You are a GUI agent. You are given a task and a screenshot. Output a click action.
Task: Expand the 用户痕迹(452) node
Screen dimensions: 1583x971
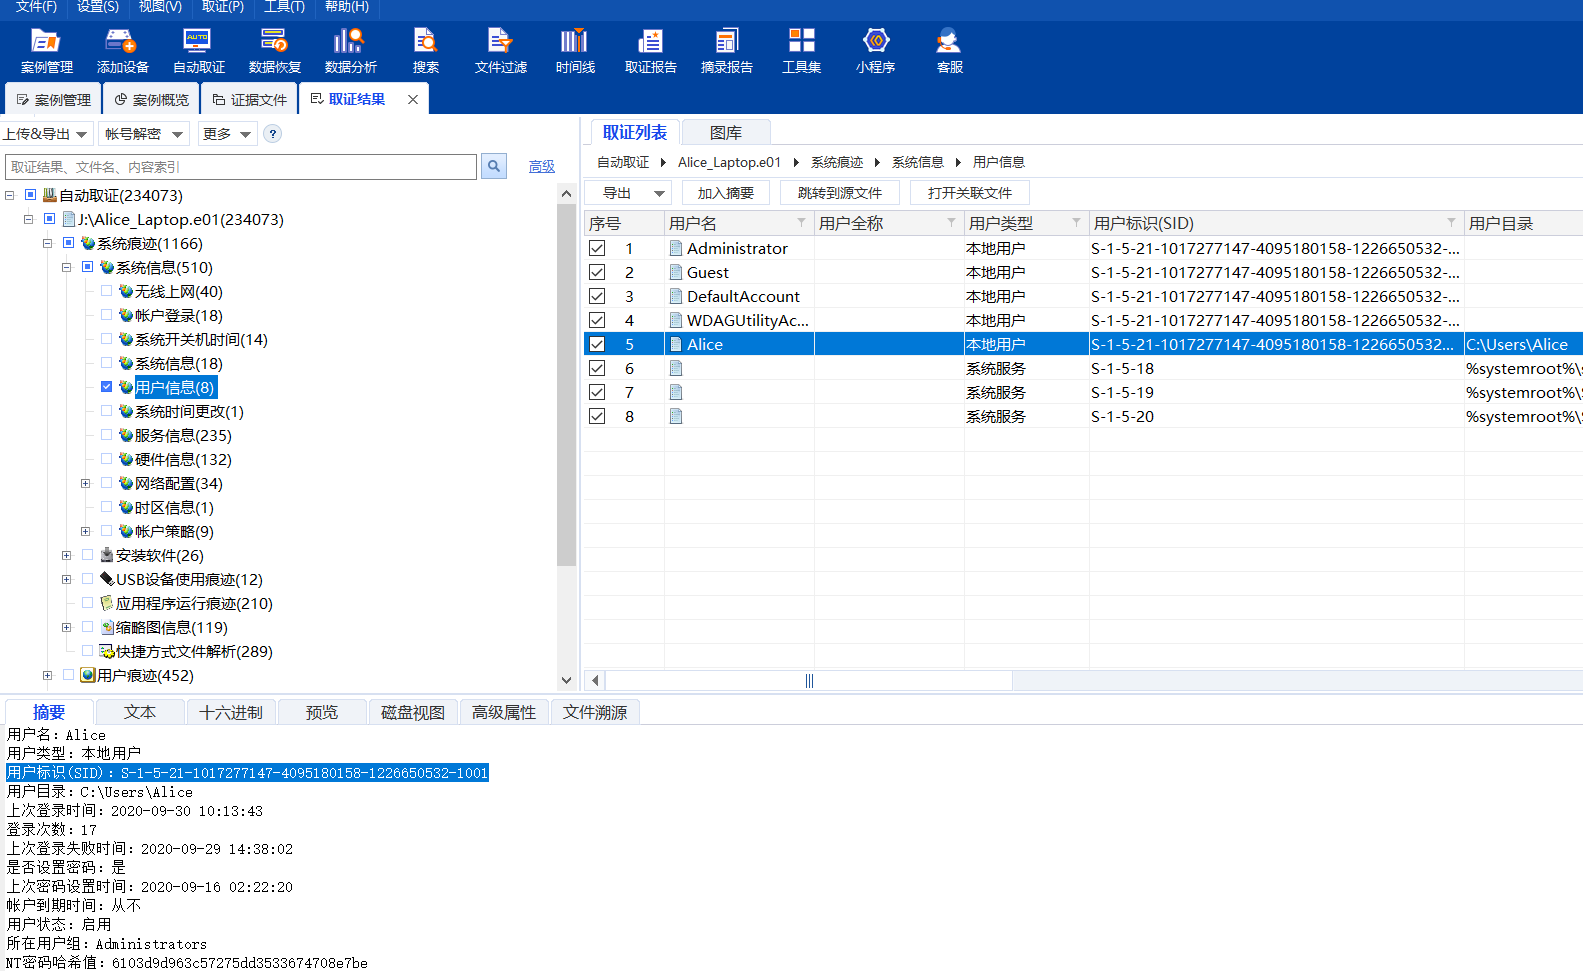pos(48,675)
